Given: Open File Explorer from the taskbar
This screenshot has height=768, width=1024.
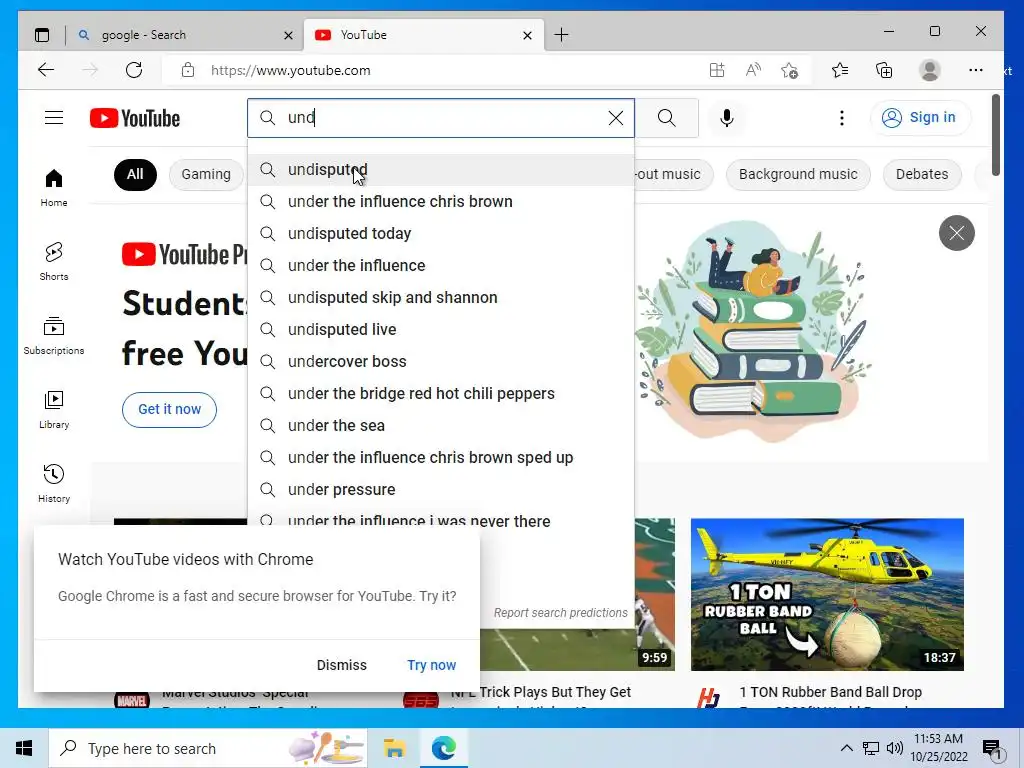Looking at the screenshot, I should (x=394, y=748).
